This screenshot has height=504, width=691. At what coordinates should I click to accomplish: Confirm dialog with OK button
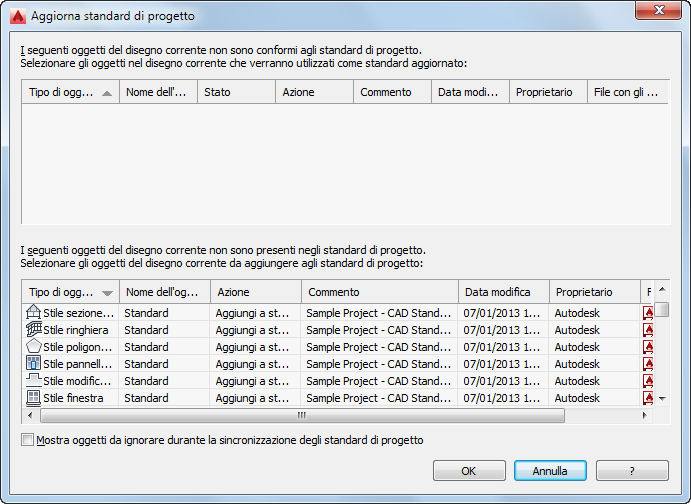click(x=469, y=470)
